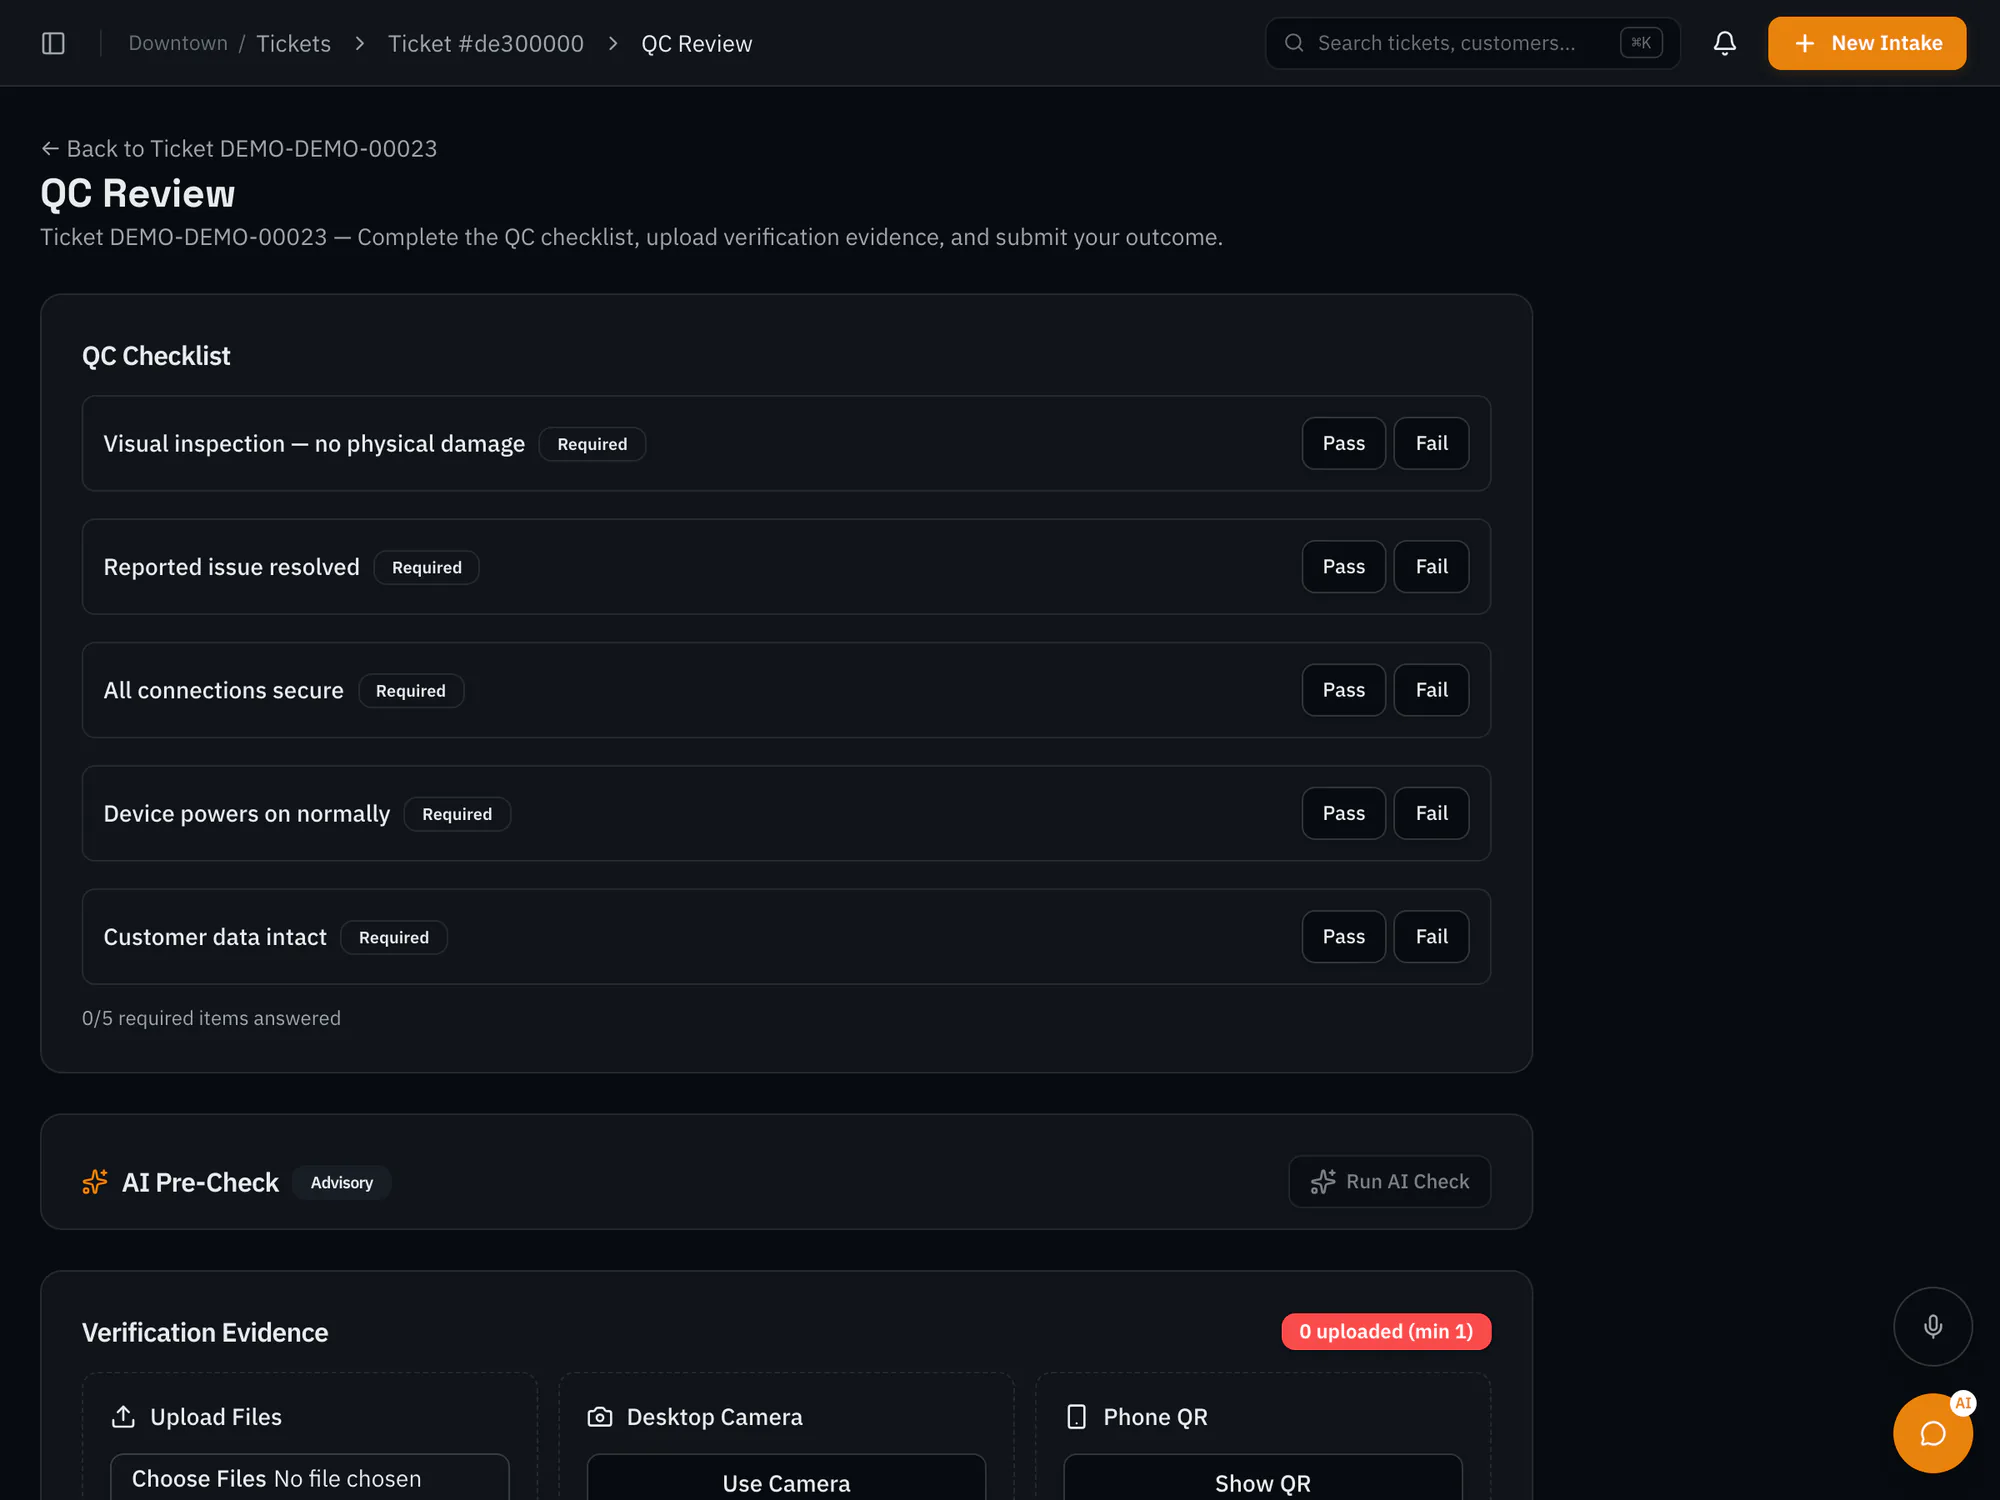Click the Phone QR phone icon
Image resolution: width=2000 pixels, height=1500 pixels.
point(1076,1417)
